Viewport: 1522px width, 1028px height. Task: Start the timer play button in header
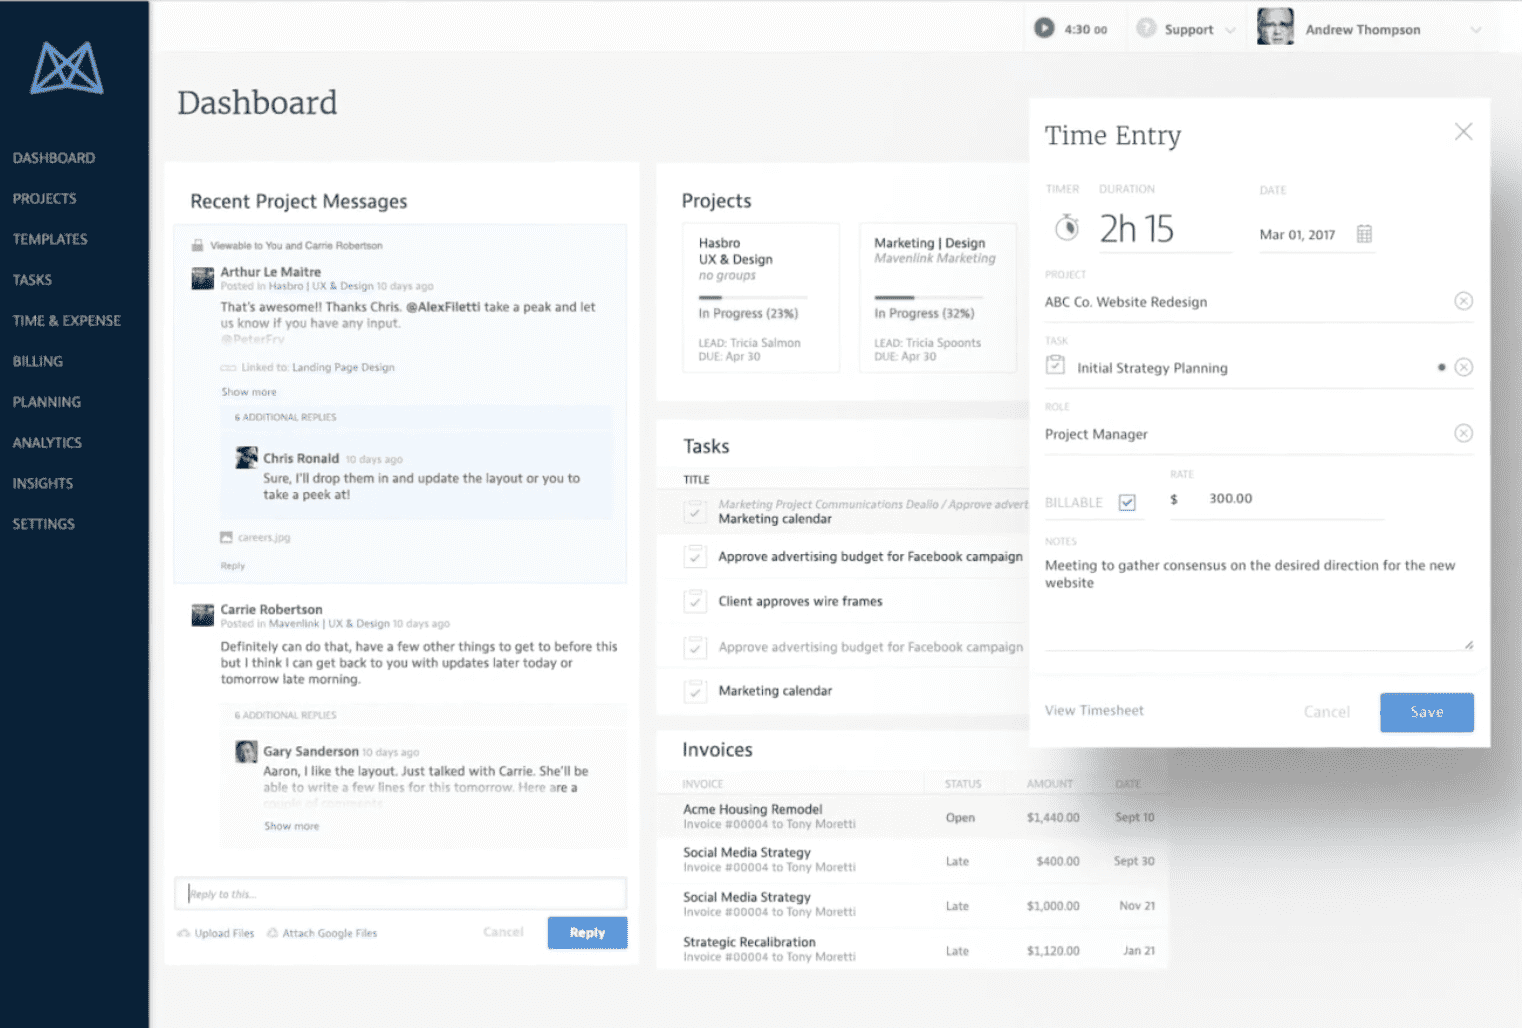(1044, 29)
